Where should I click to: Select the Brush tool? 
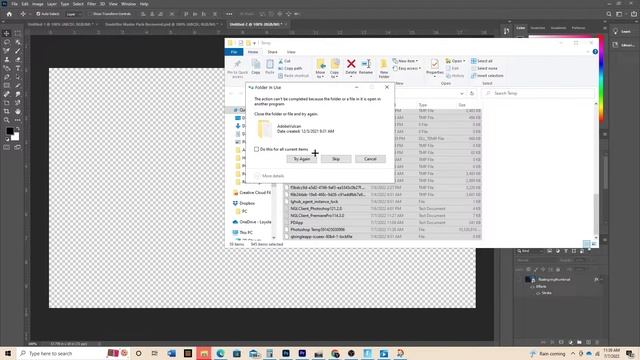18,51
